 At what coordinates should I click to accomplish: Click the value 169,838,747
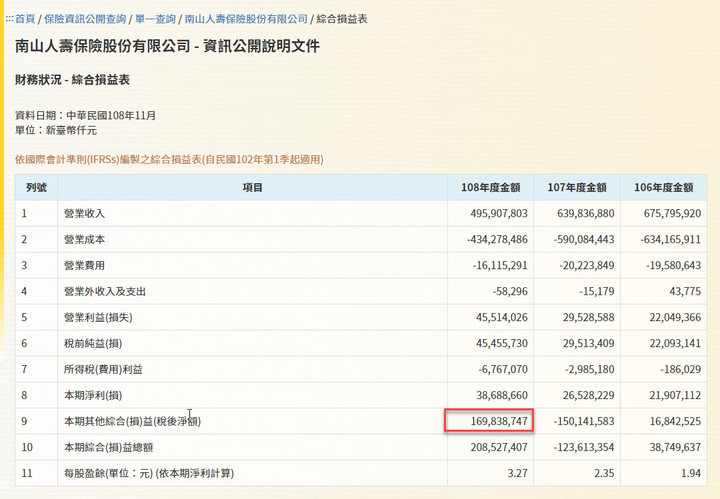[499, 421]
